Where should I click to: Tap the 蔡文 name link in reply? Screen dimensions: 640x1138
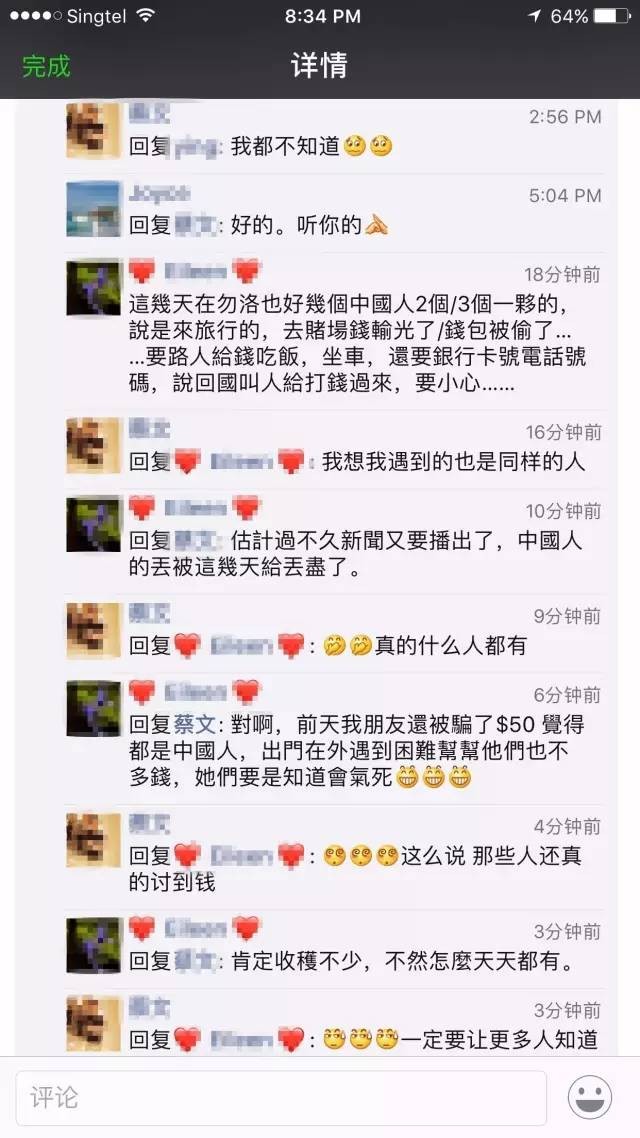point(194,724)
